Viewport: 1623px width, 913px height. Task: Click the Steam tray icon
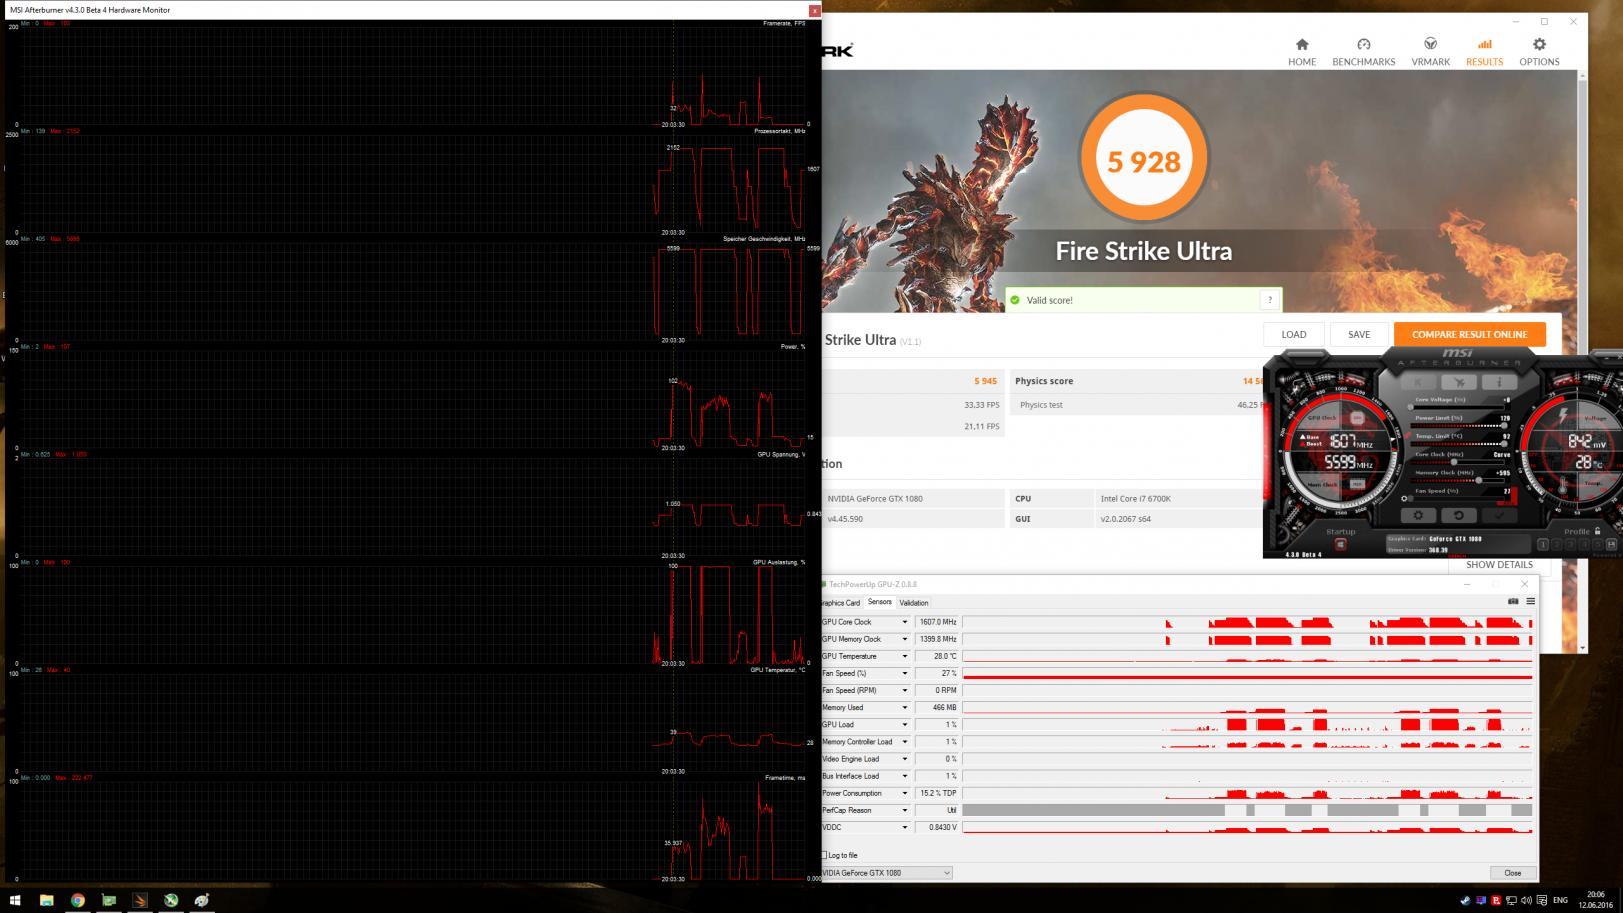point(1466,900)
